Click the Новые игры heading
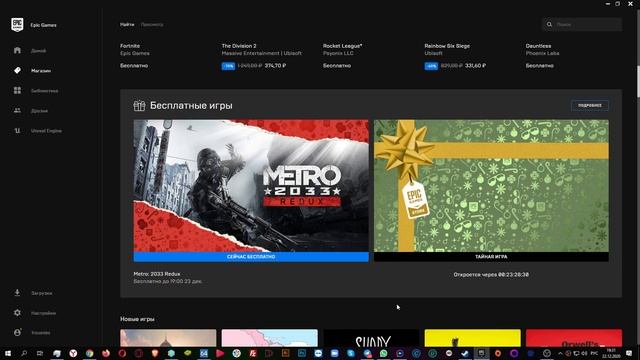Viewport: 640px width, 360px height. pyautogui.click(x=137, y=319)
